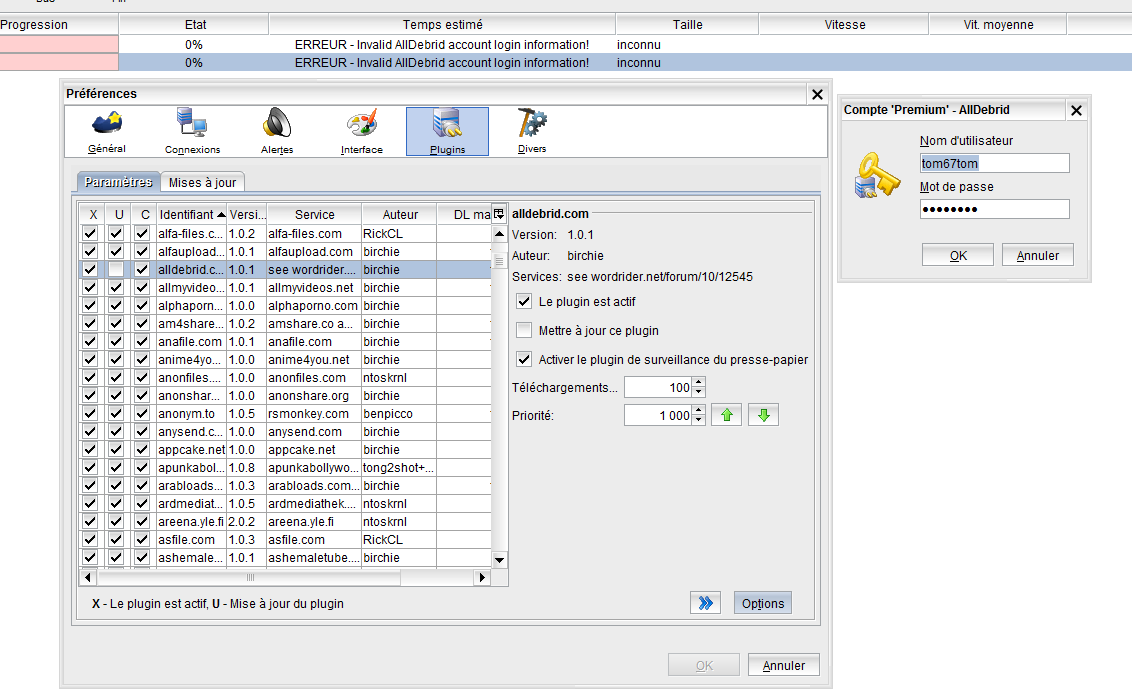Click inside the 'Nom d'utilisateur' field

(994, 163)
